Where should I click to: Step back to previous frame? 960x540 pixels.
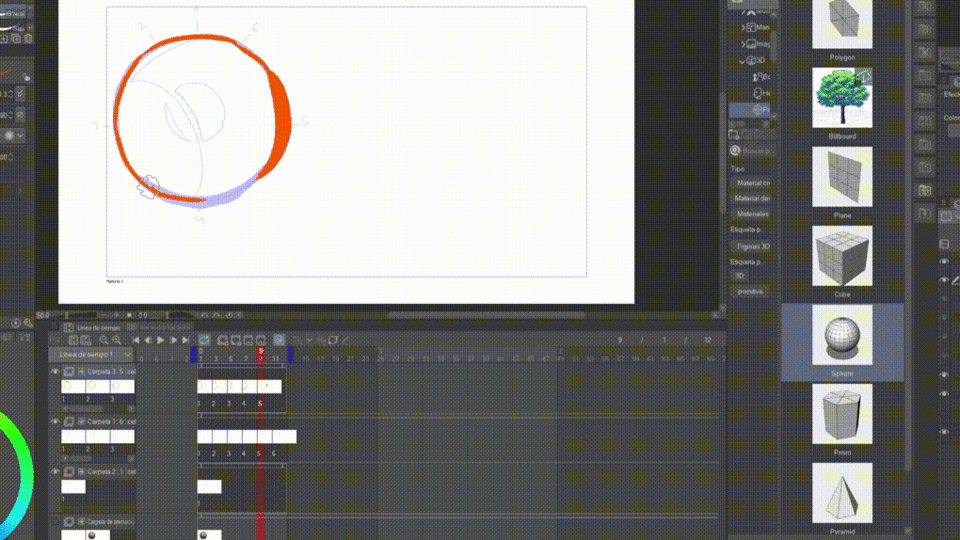[x=148, y=340]
